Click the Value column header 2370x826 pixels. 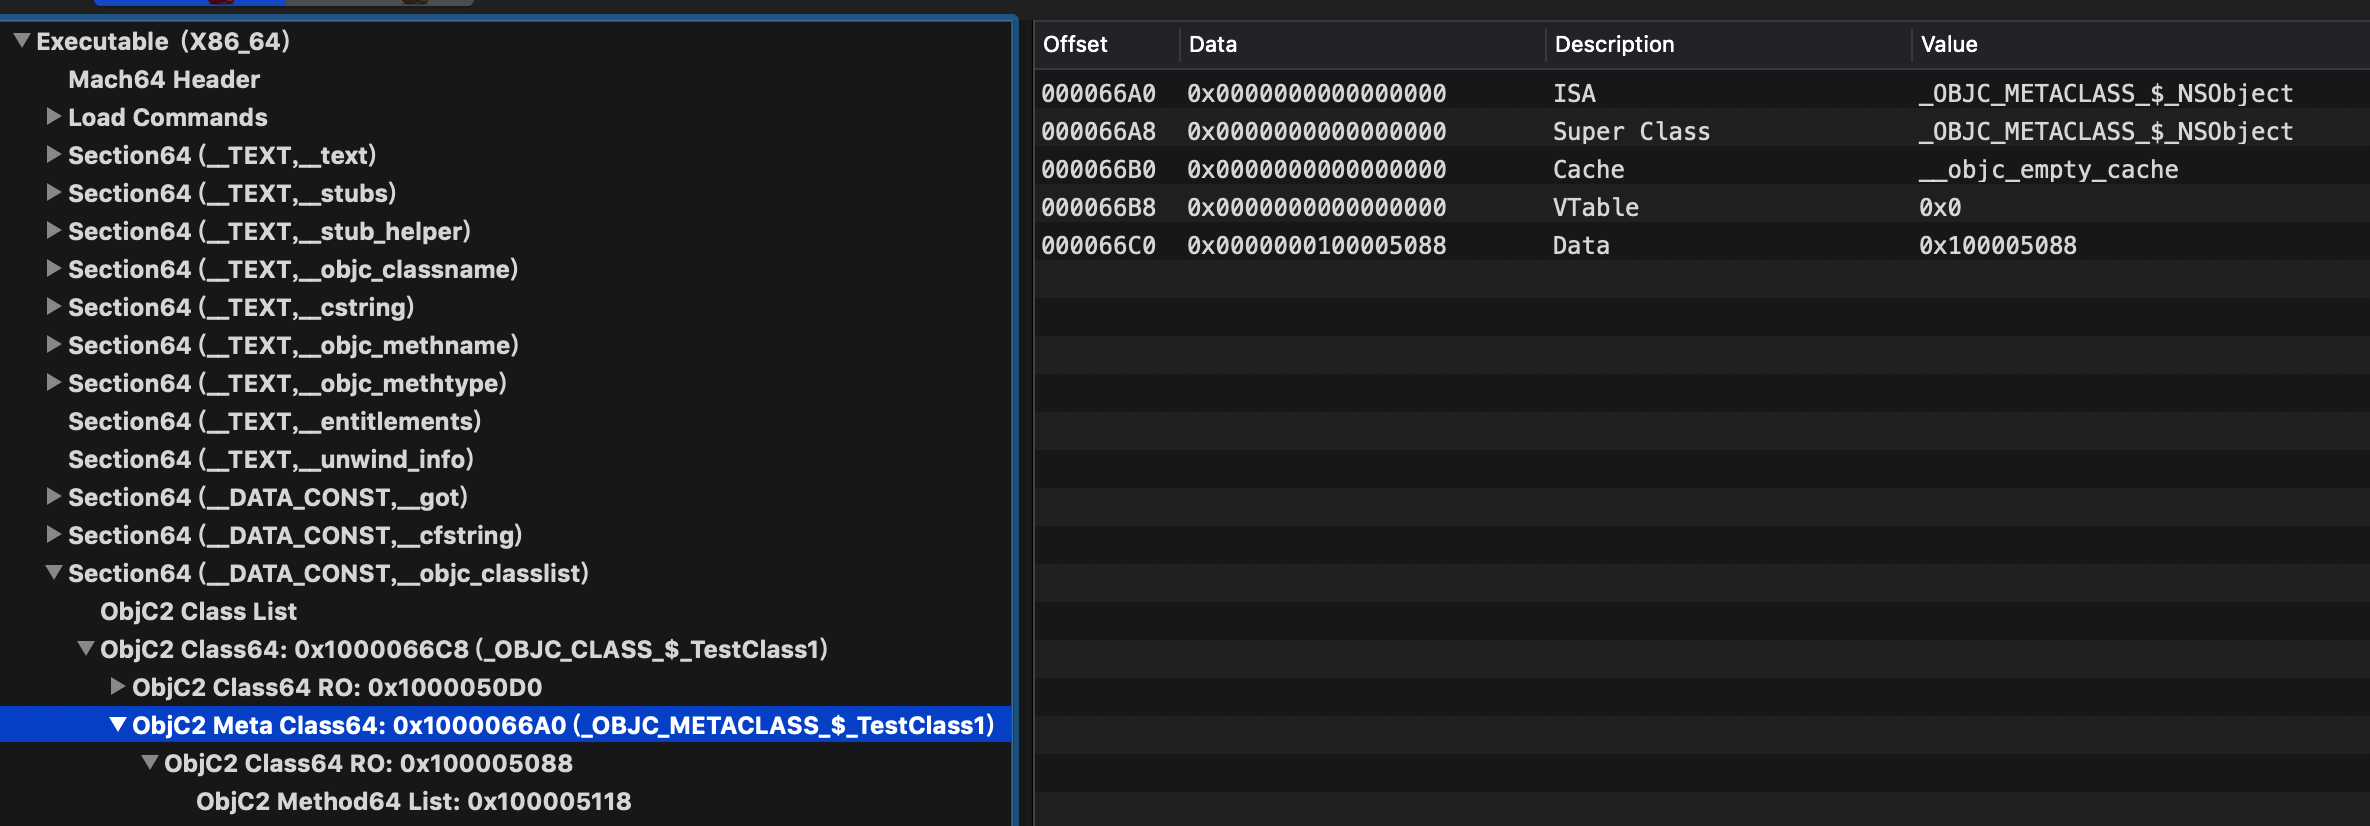click(x=1949, y=45)
